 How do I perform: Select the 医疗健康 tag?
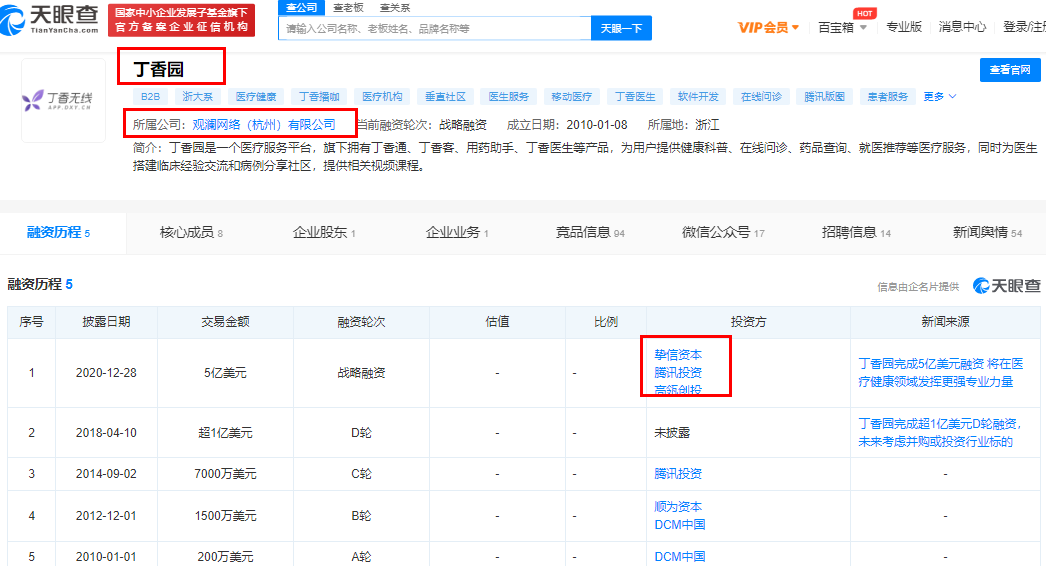click(x=255, y=97)
